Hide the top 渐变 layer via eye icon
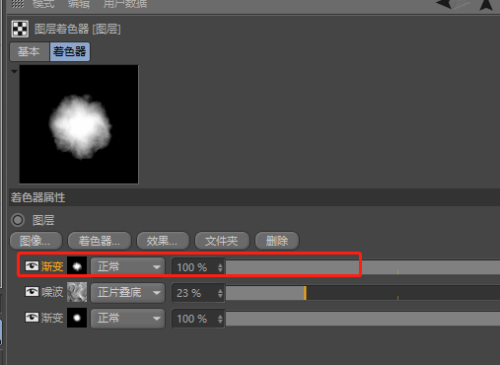 coord(32,266)
